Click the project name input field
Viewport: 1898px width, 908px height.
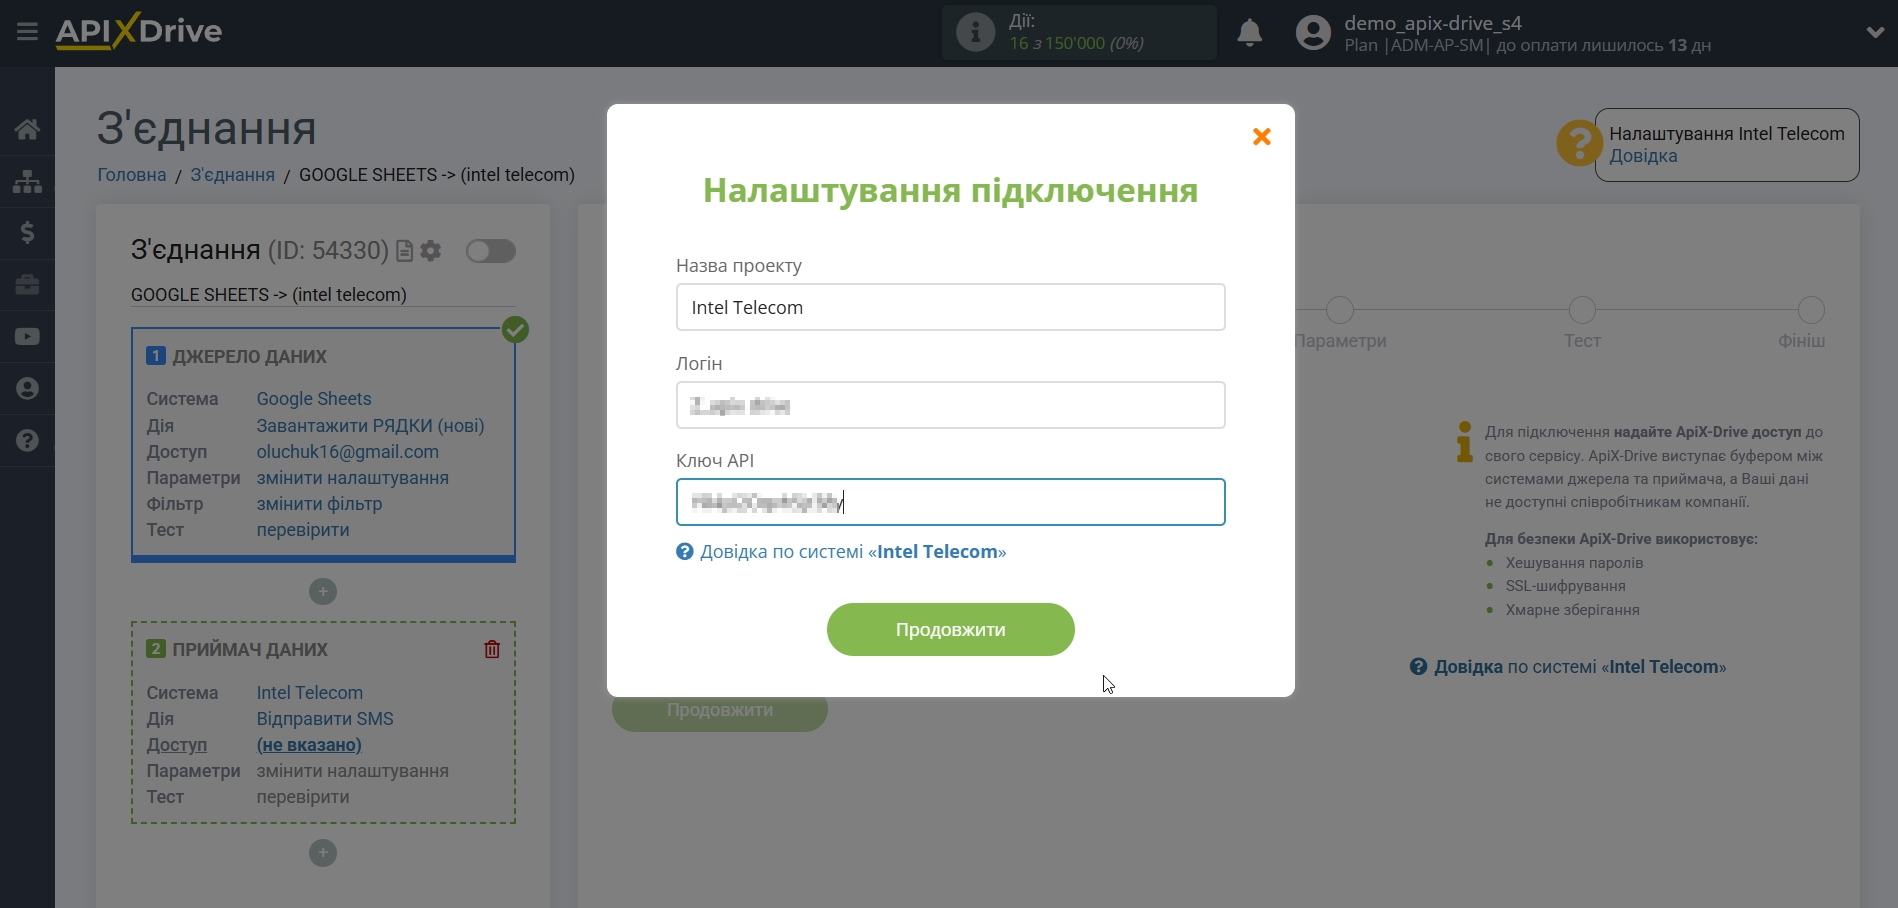[950, 307]
